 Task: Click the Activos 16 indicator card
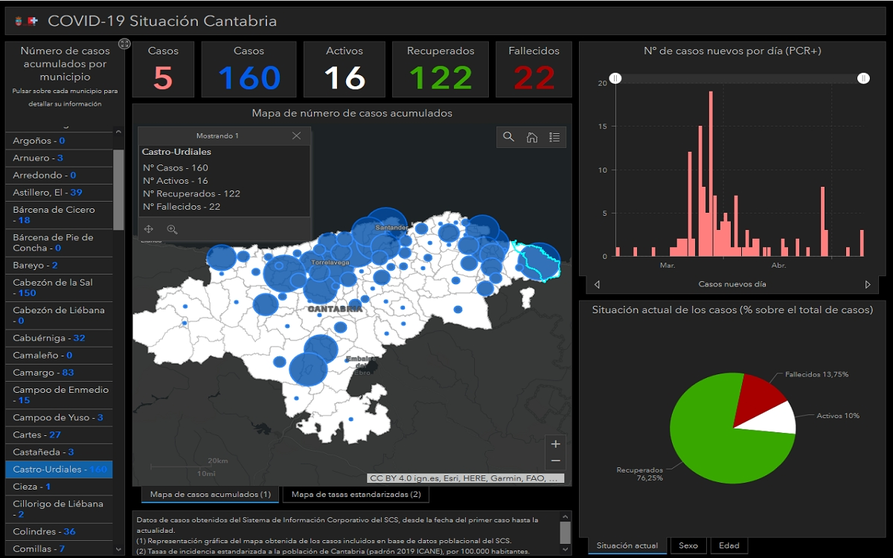[x=344, y=69]
